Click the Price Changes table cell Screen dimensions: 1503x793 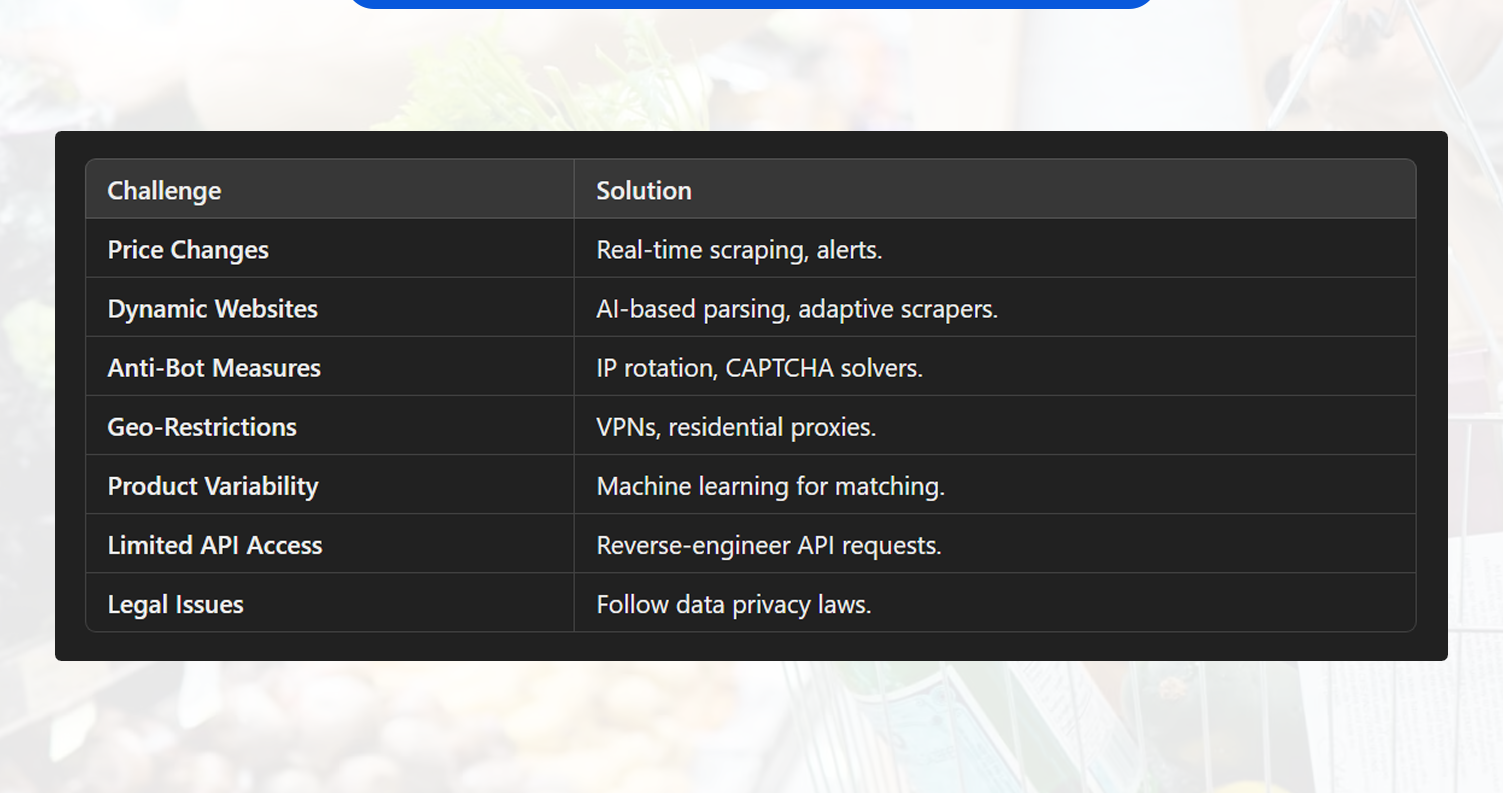[x=187, y=249]
